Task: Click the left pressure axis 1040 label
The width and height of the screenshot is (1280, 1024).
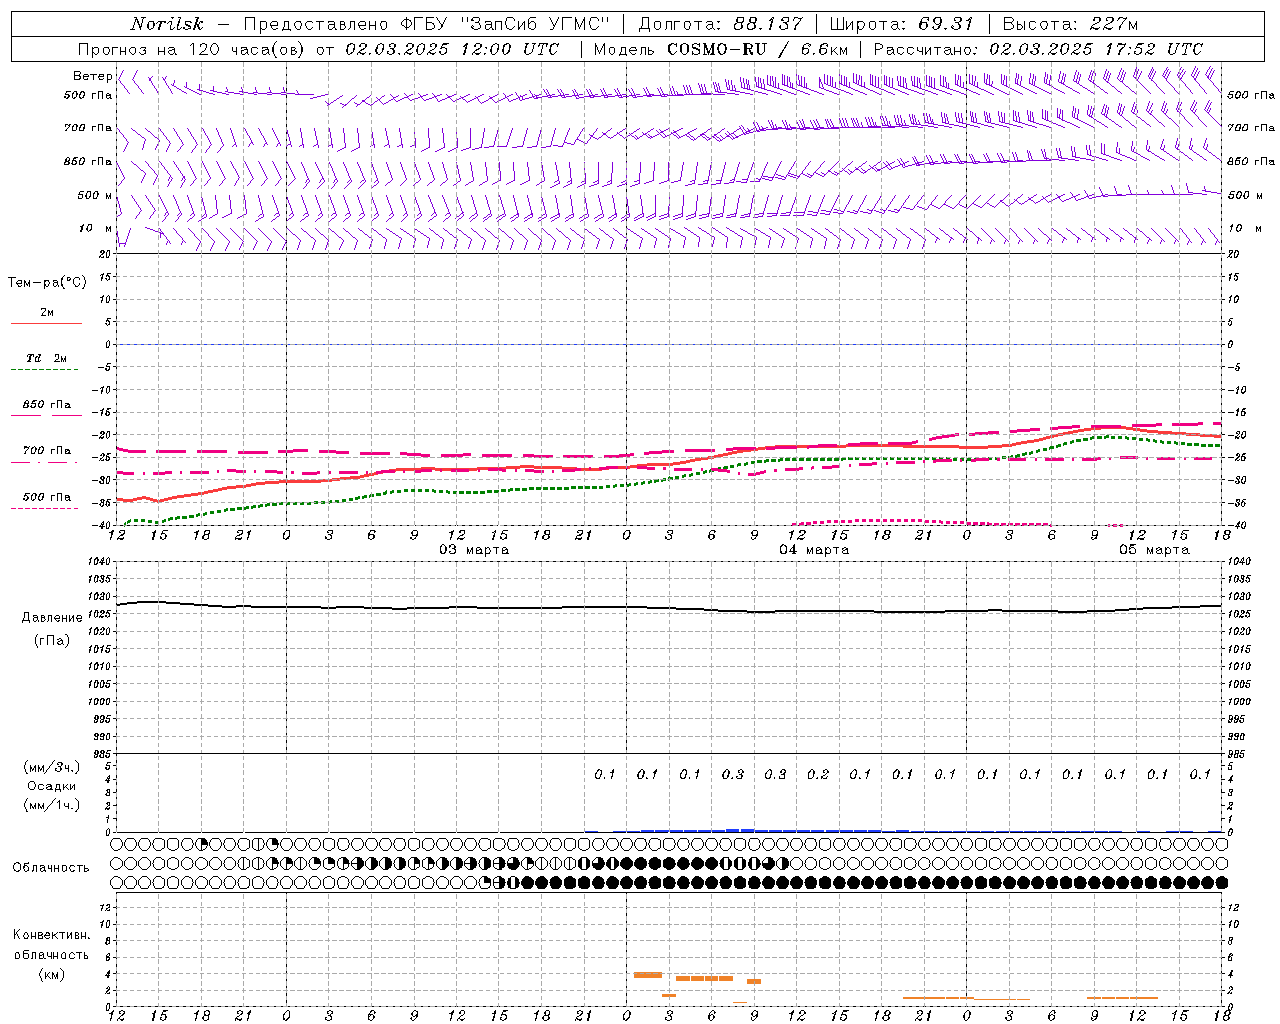Action: pos(100,561)
